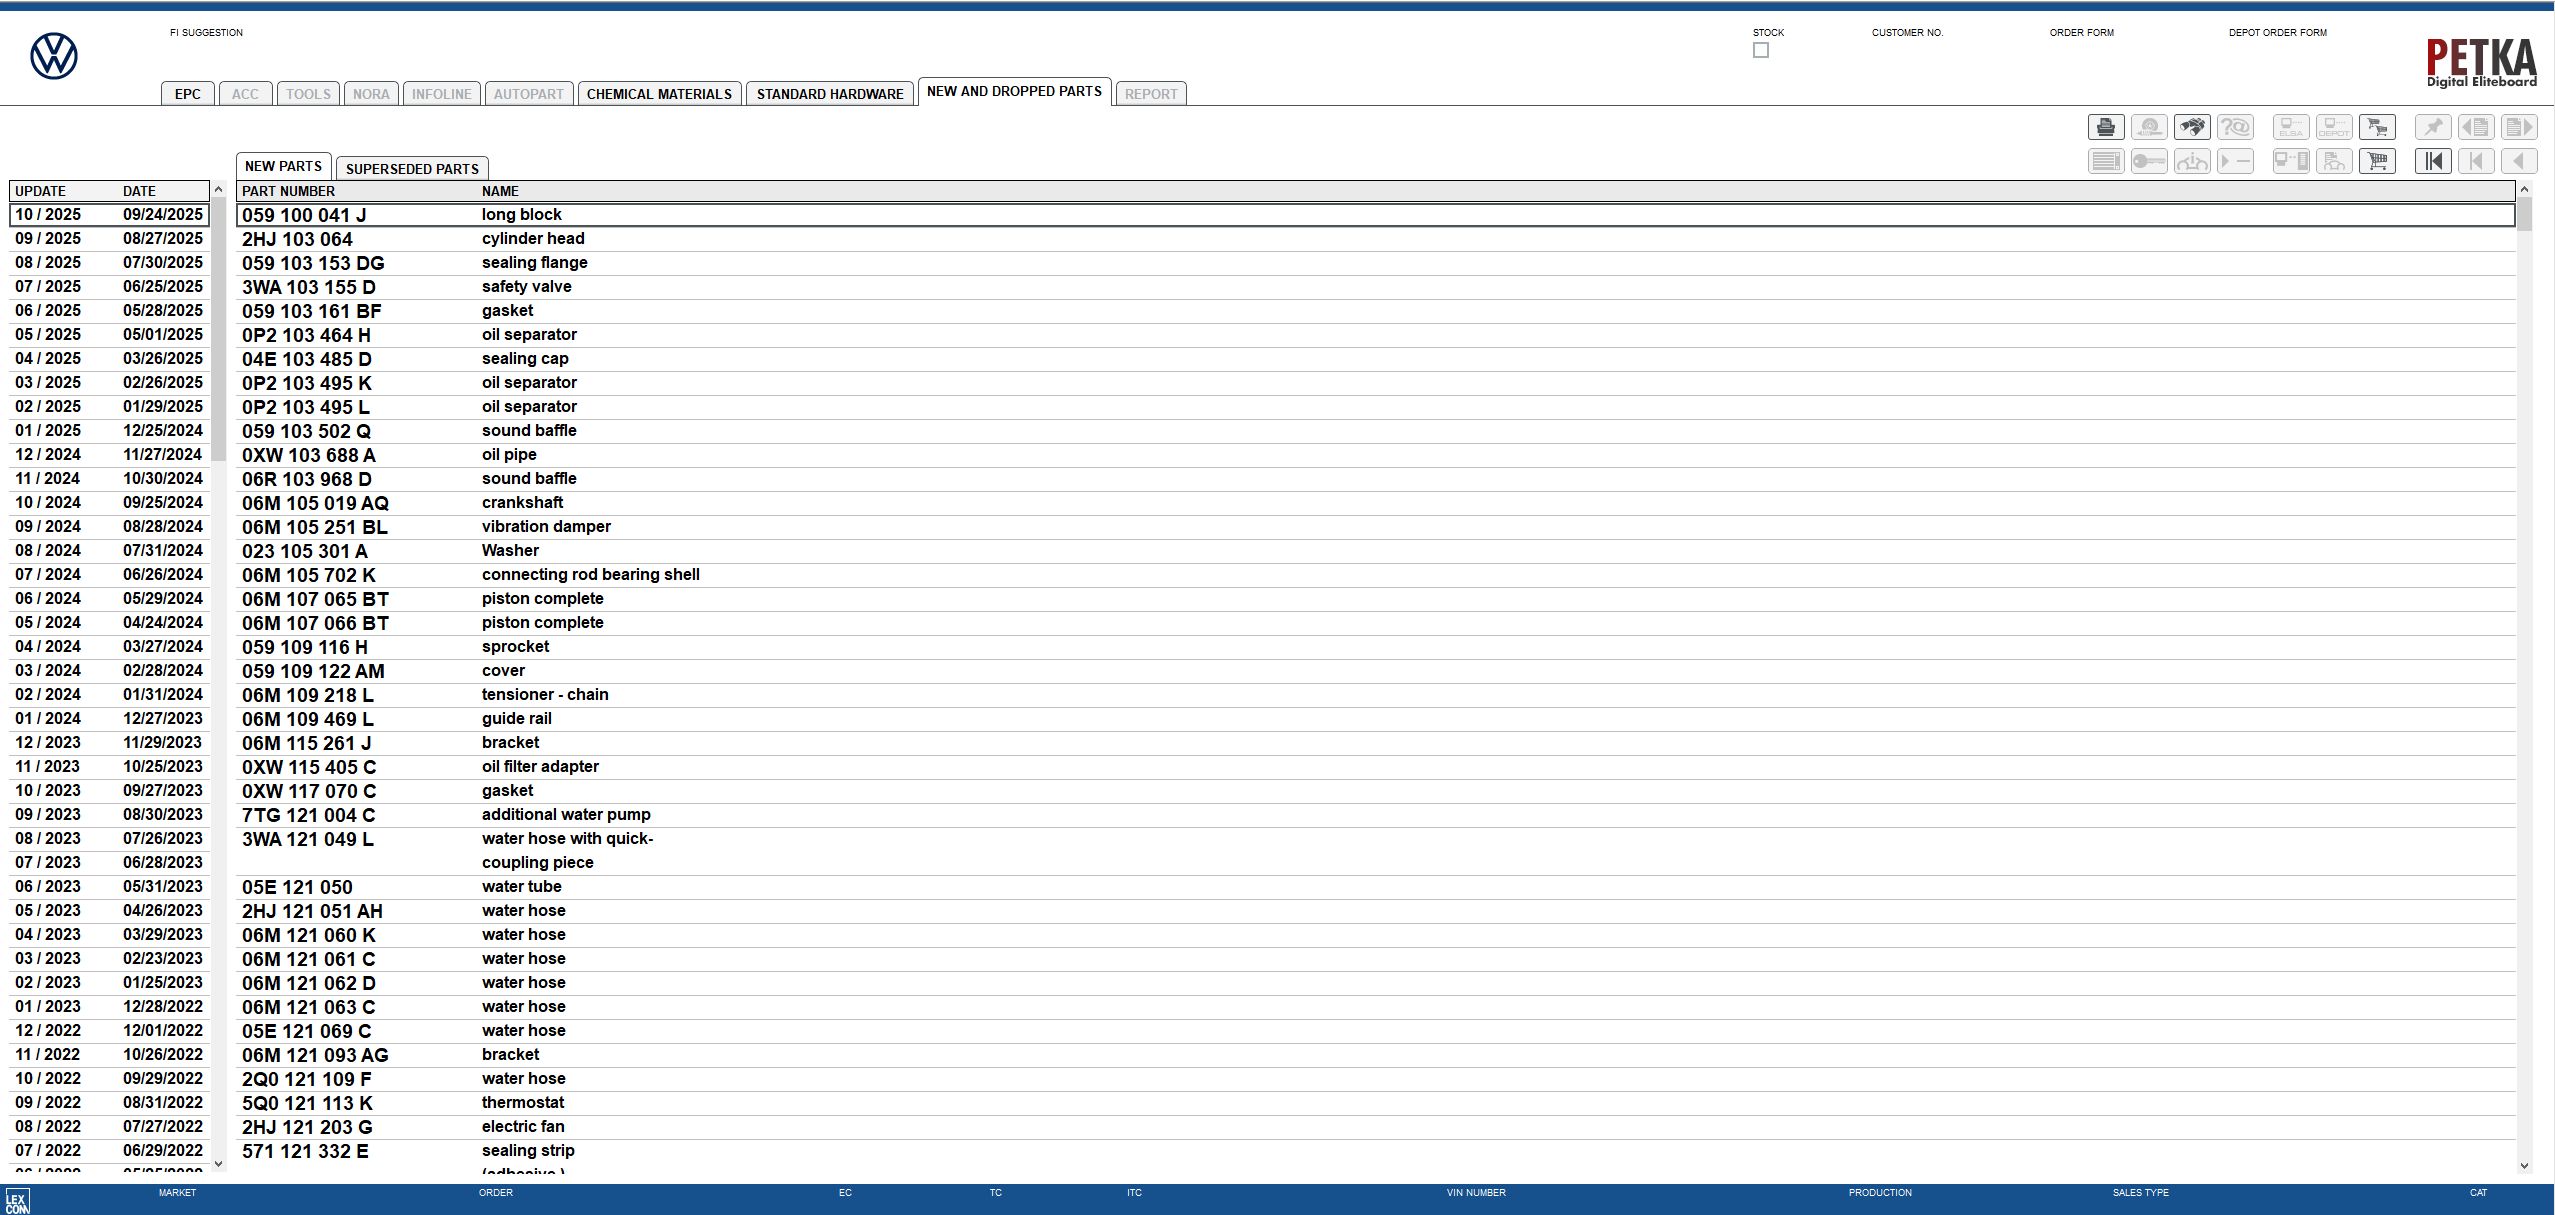
Task: Select part 059 100 041 J long block
Action: click(1375, 215)
